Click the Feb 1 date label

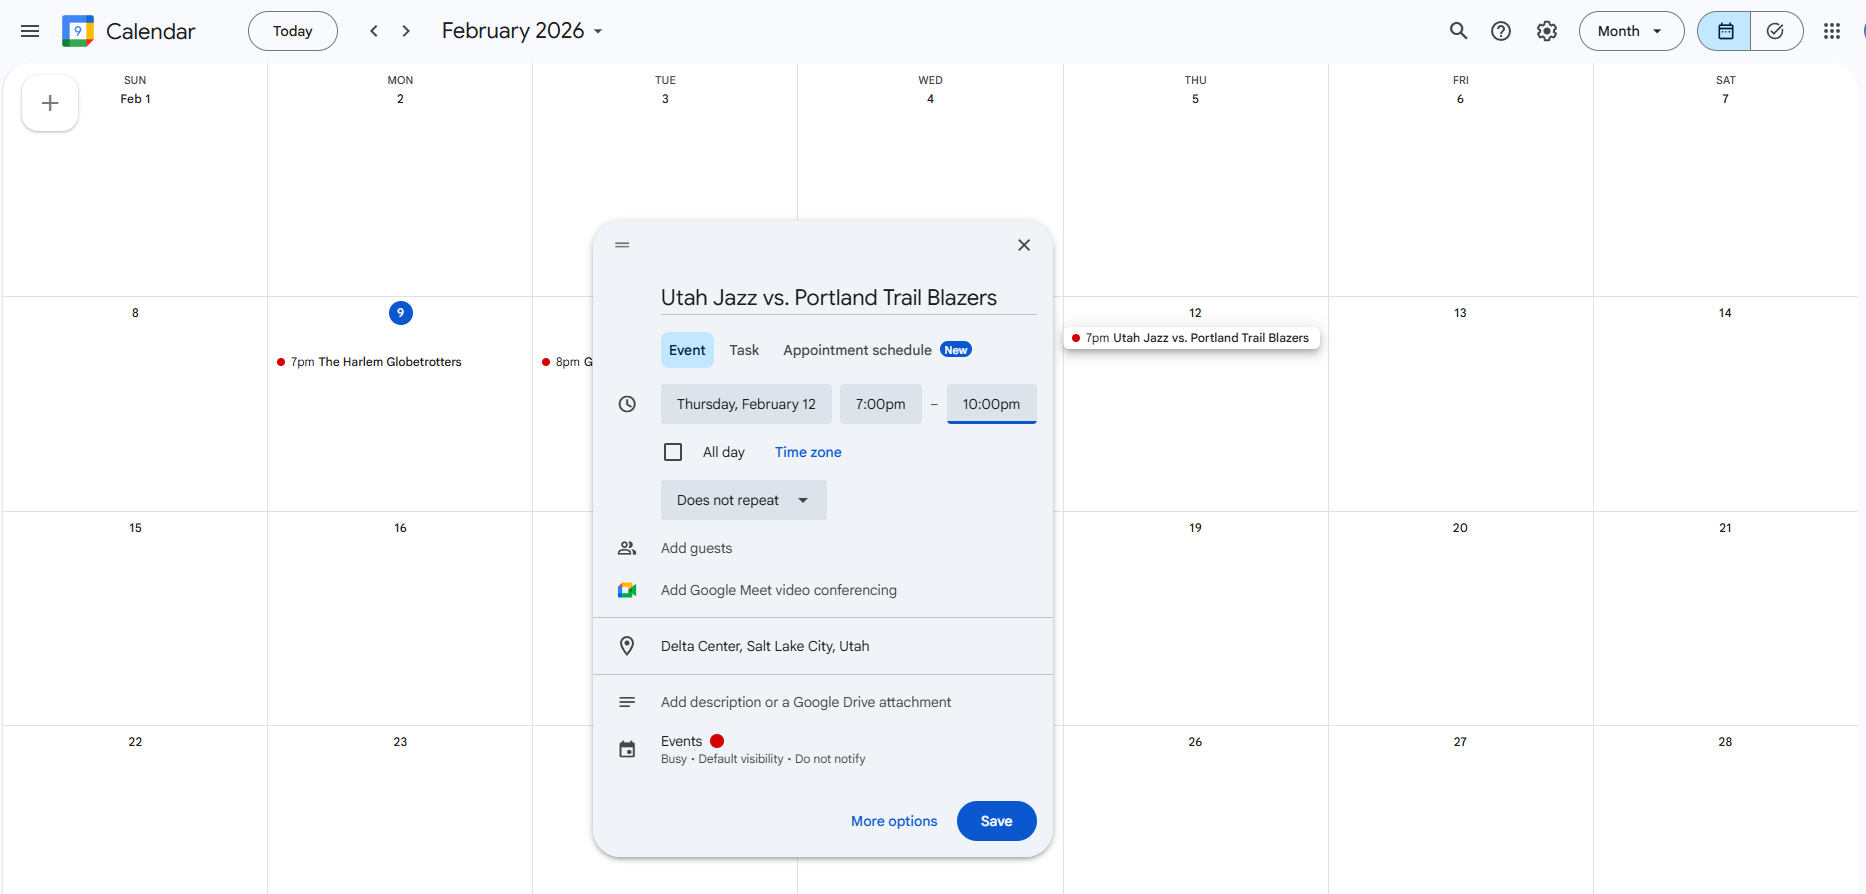pos(135,99)
